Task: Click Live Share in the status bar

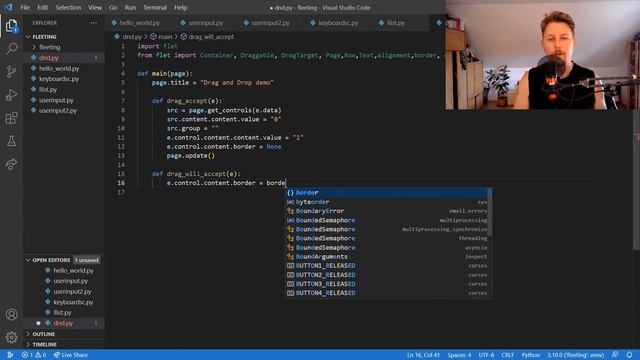Action: click(x=71, y=355)
